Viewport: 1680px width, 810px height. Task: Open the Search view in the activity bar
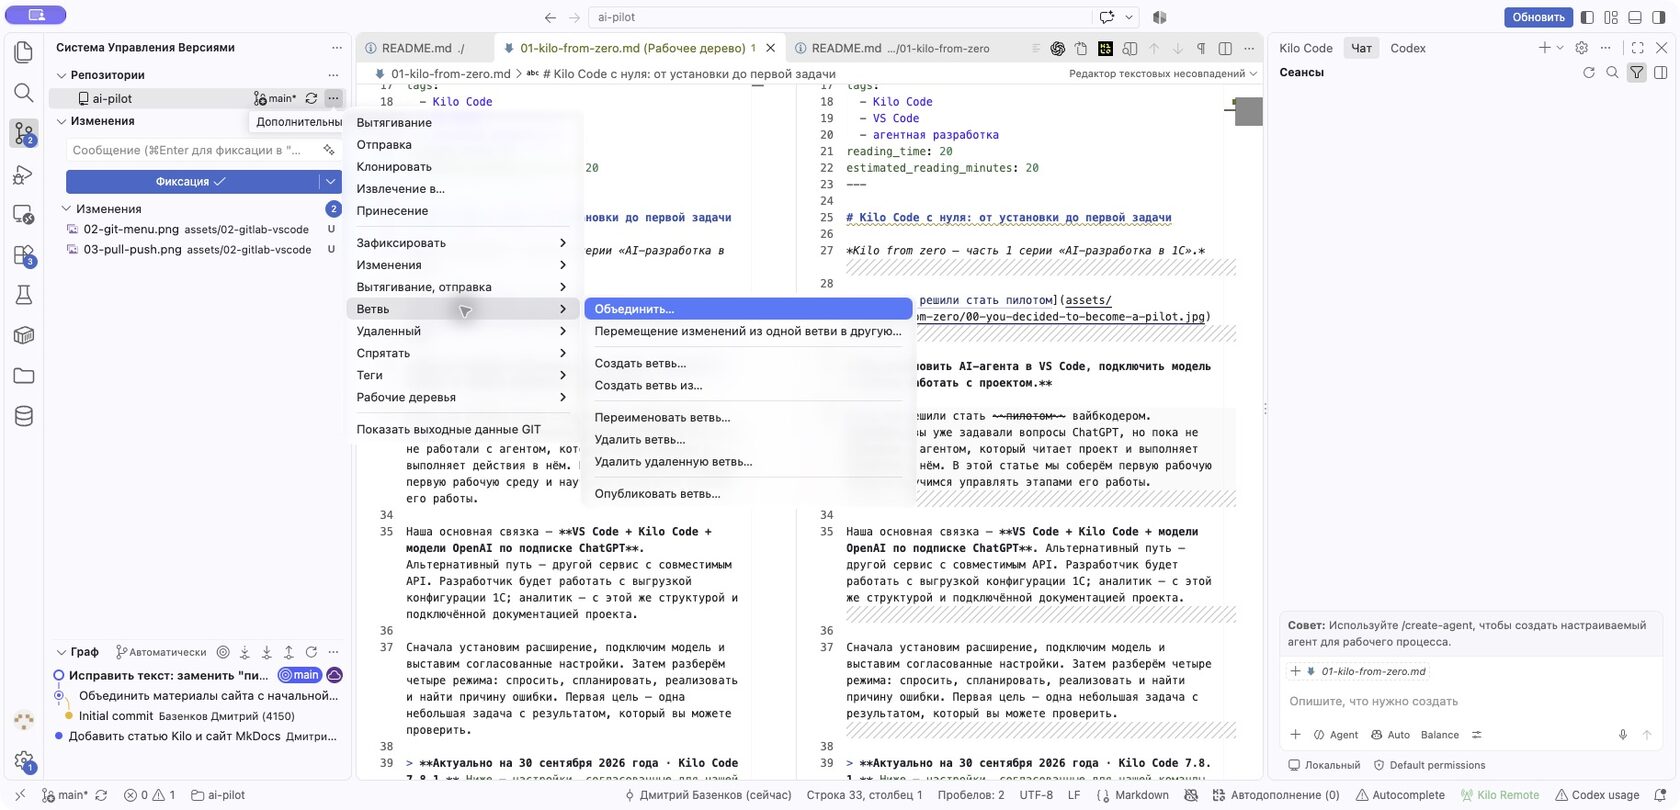coord(24,93)
